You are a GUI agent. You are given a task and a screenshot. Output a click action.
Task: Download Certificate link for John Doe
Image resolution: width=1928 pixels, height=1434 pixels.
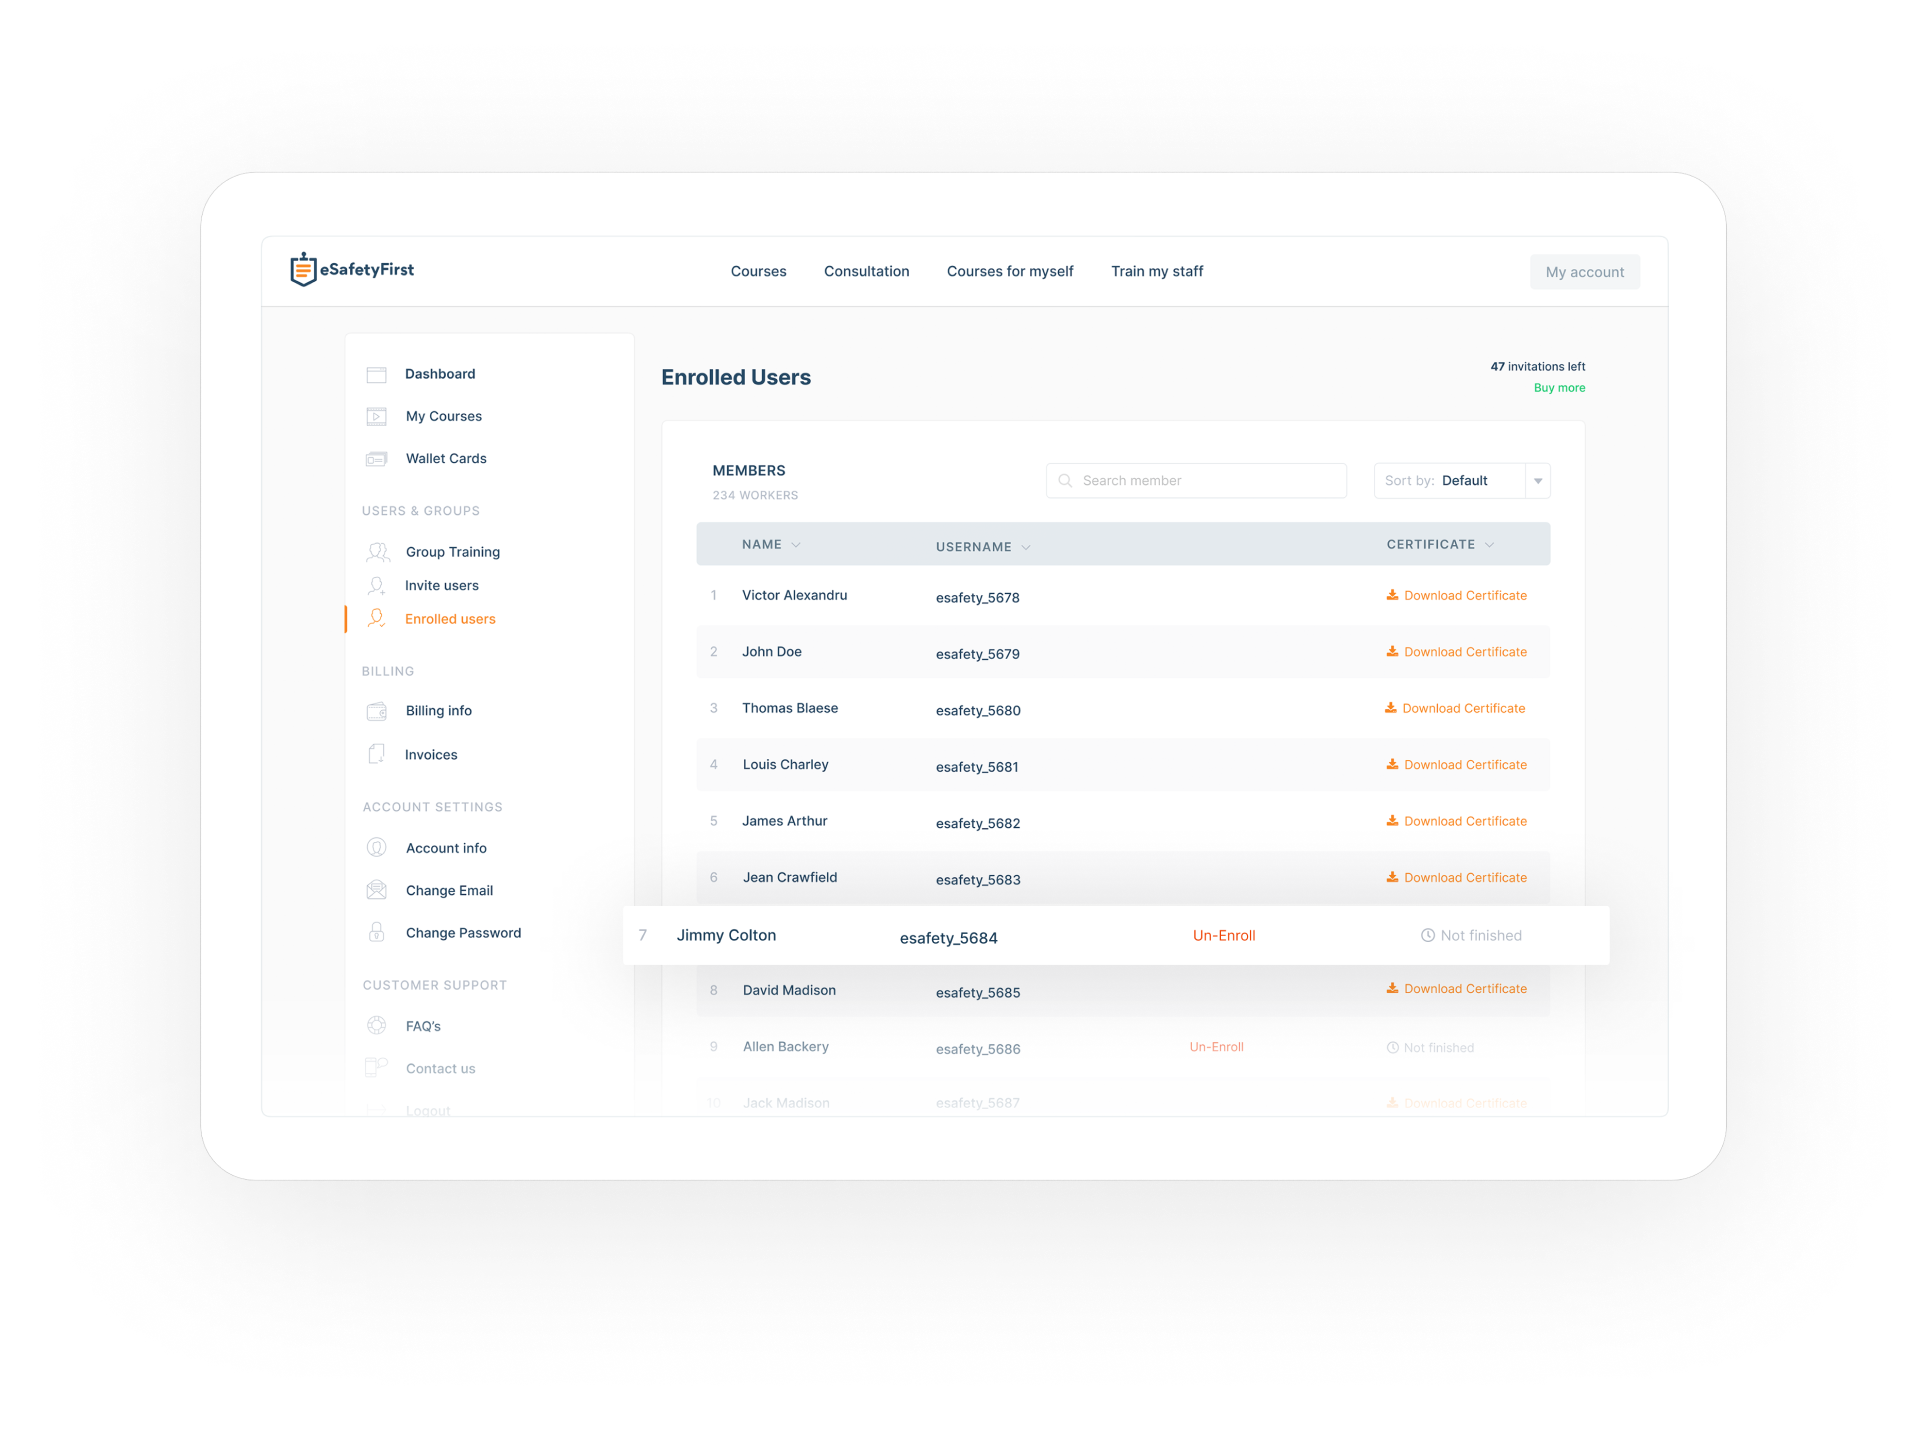pyautogui.click(x=1465, y=652)
